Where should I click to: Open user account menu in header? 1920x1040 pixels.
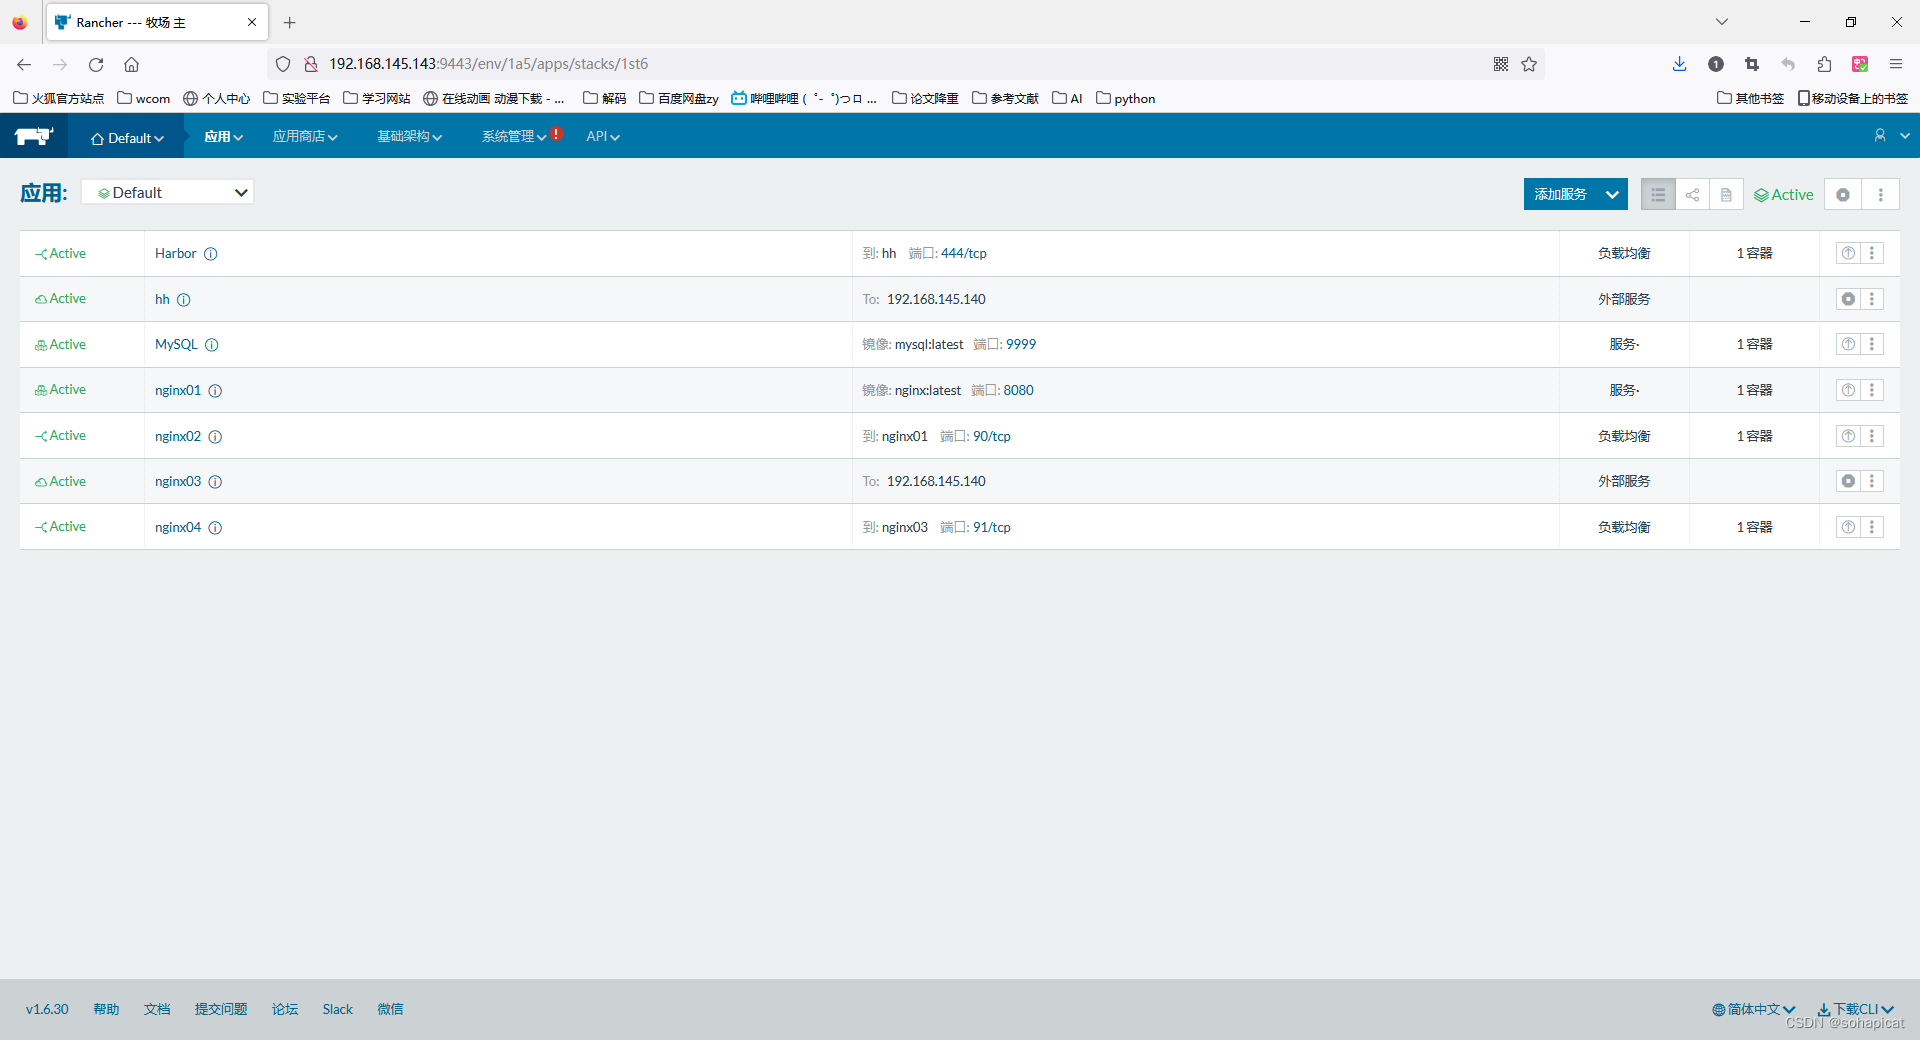(x=1890, y=136)
